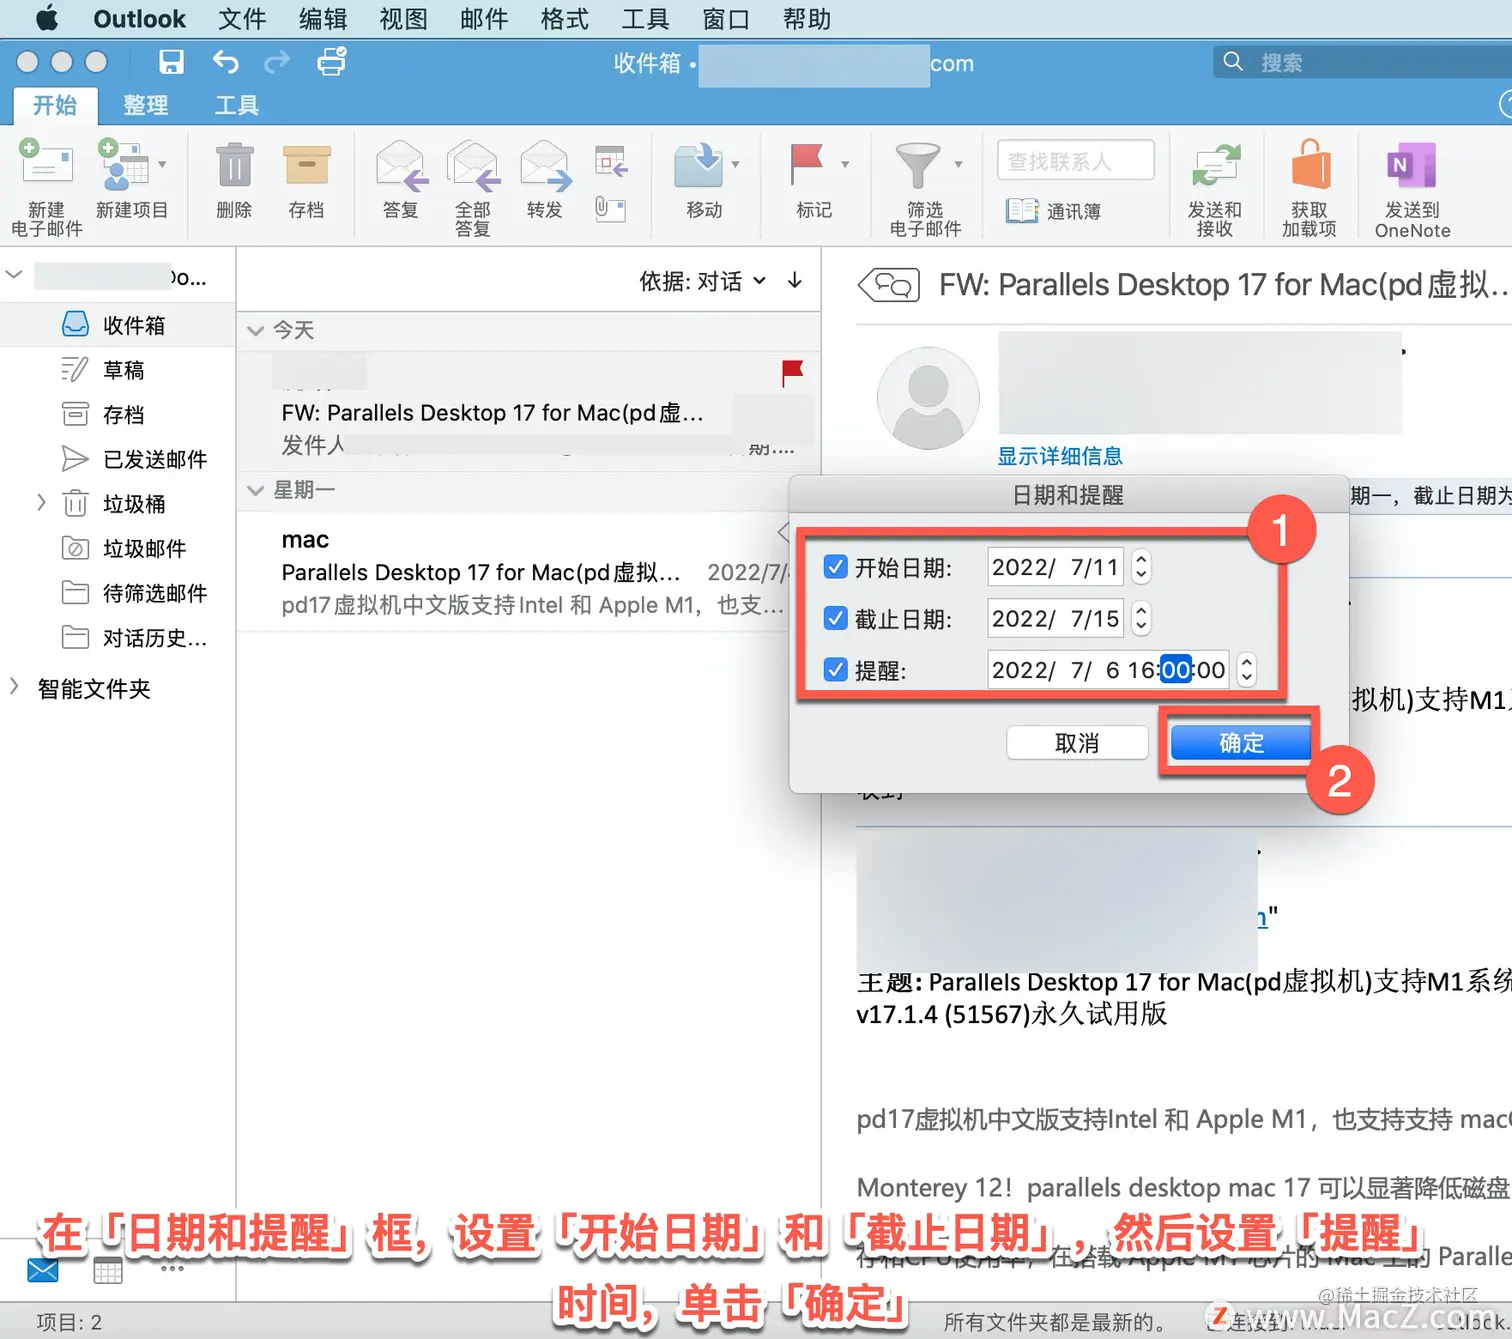Switch to Calendar view icon at bottom
Viewport: 1512px width, 1339px height.
(x=108, y=1270)
